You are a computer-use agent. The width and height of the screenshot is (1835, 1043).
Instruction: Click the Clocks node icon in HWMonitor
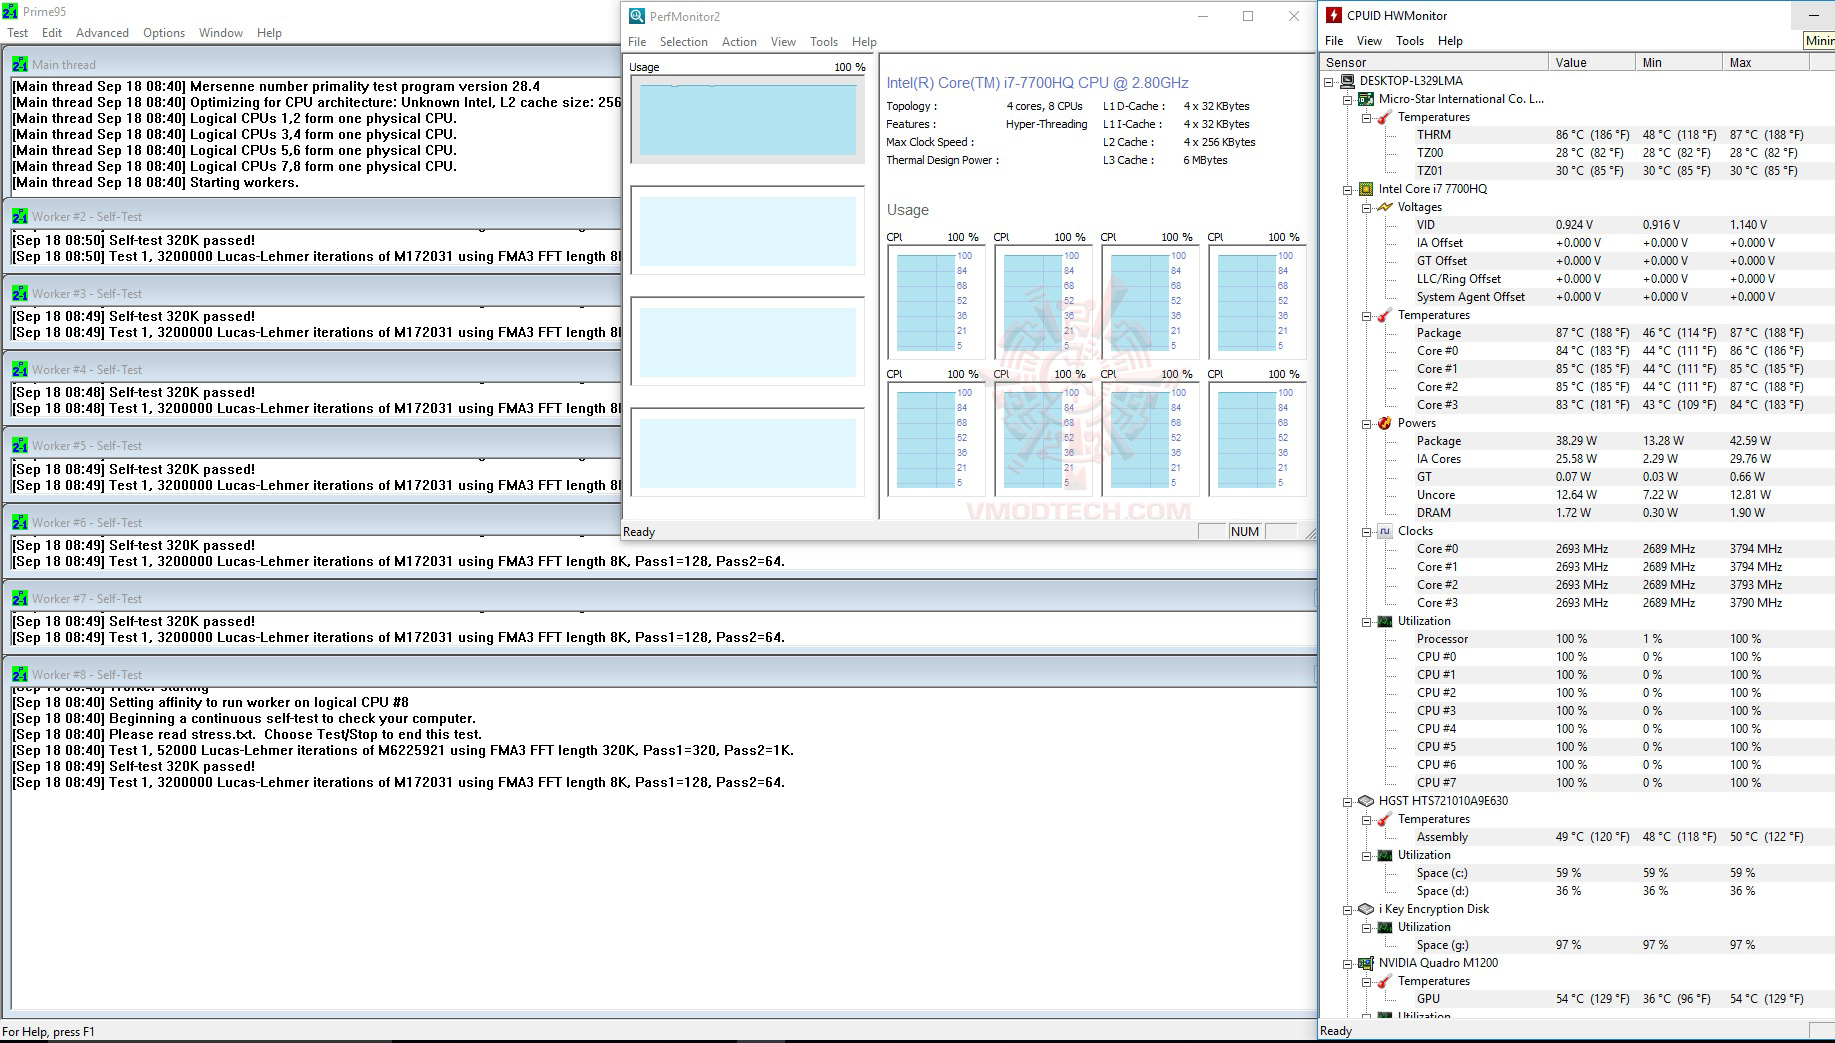click(1385, 531)
